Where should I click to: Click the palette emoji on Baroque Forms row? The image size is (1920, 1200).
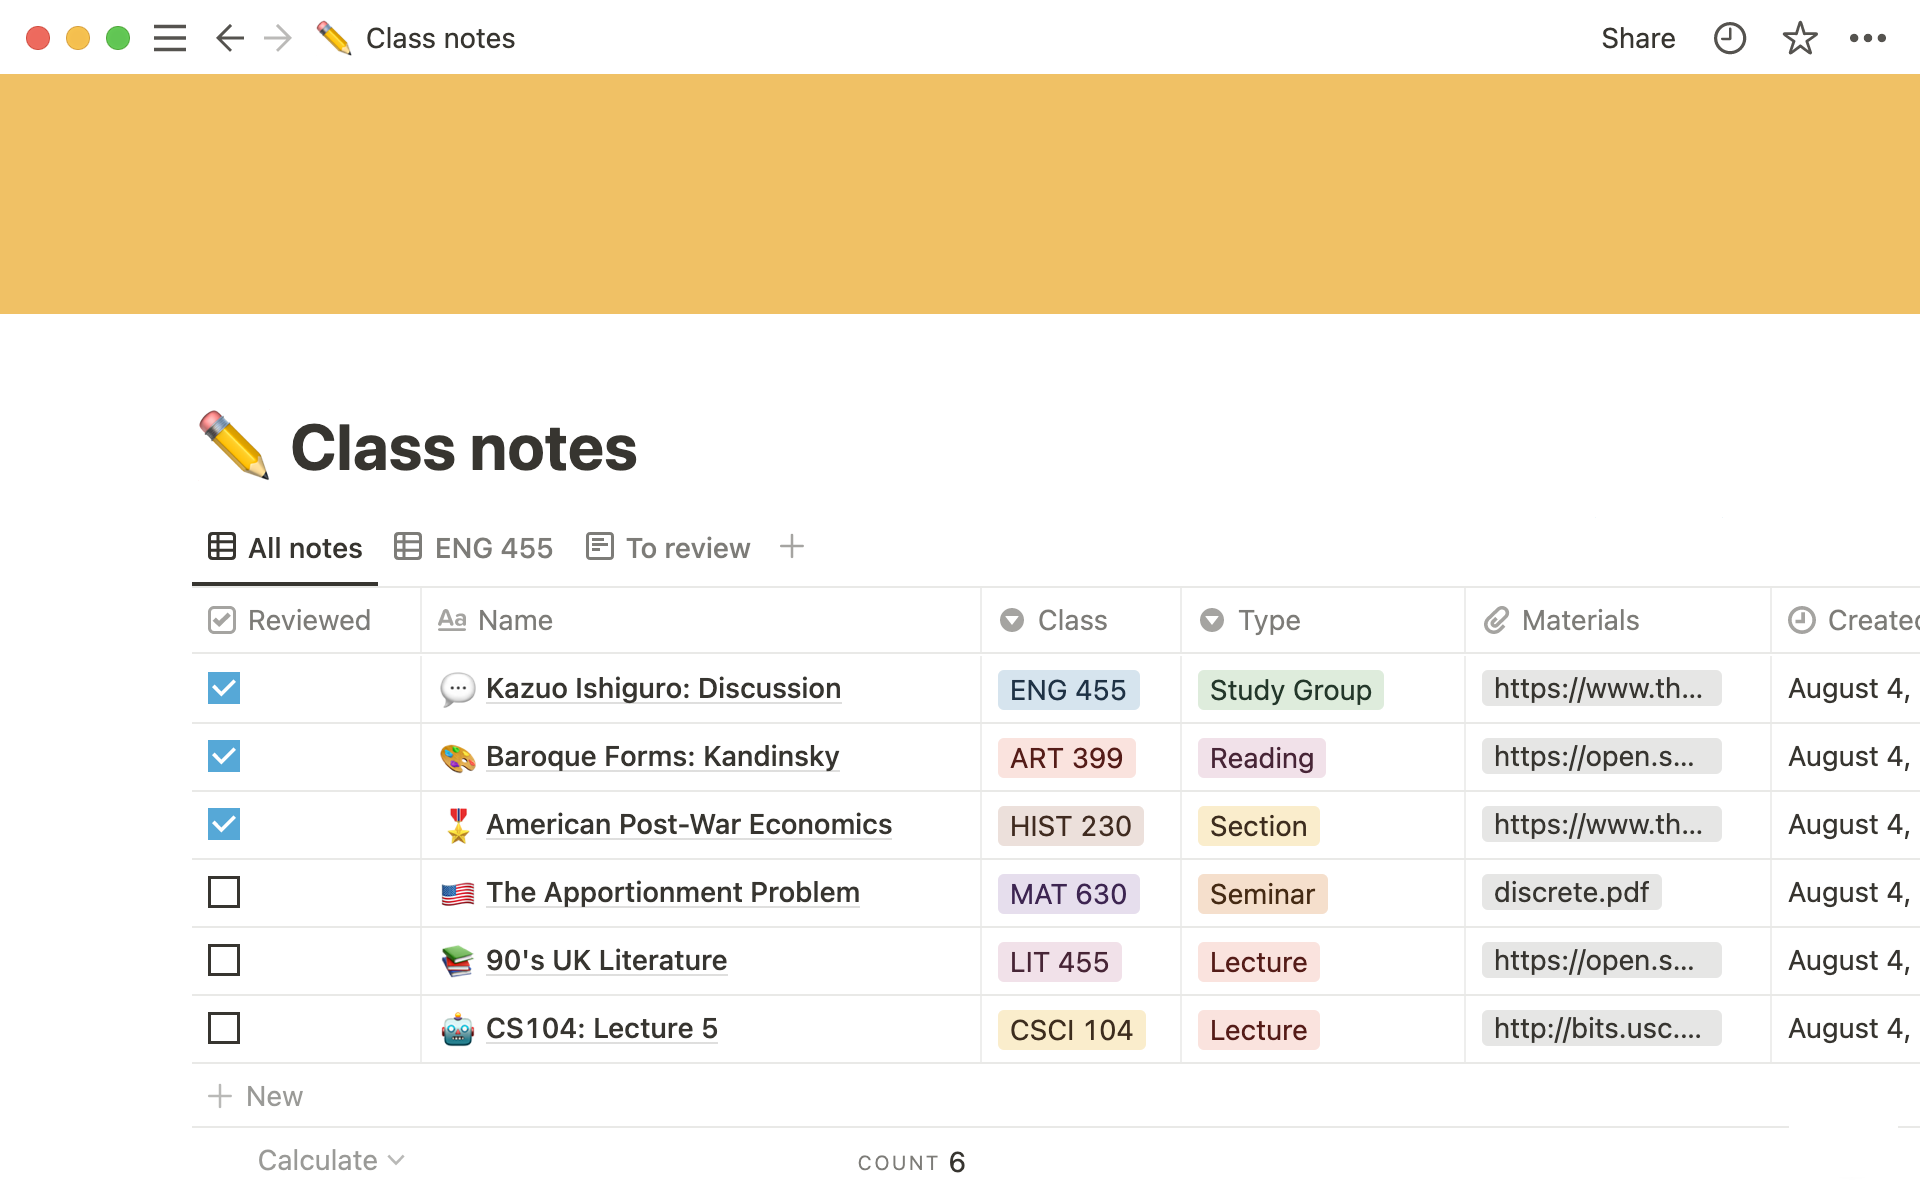[x=458, y=757]
